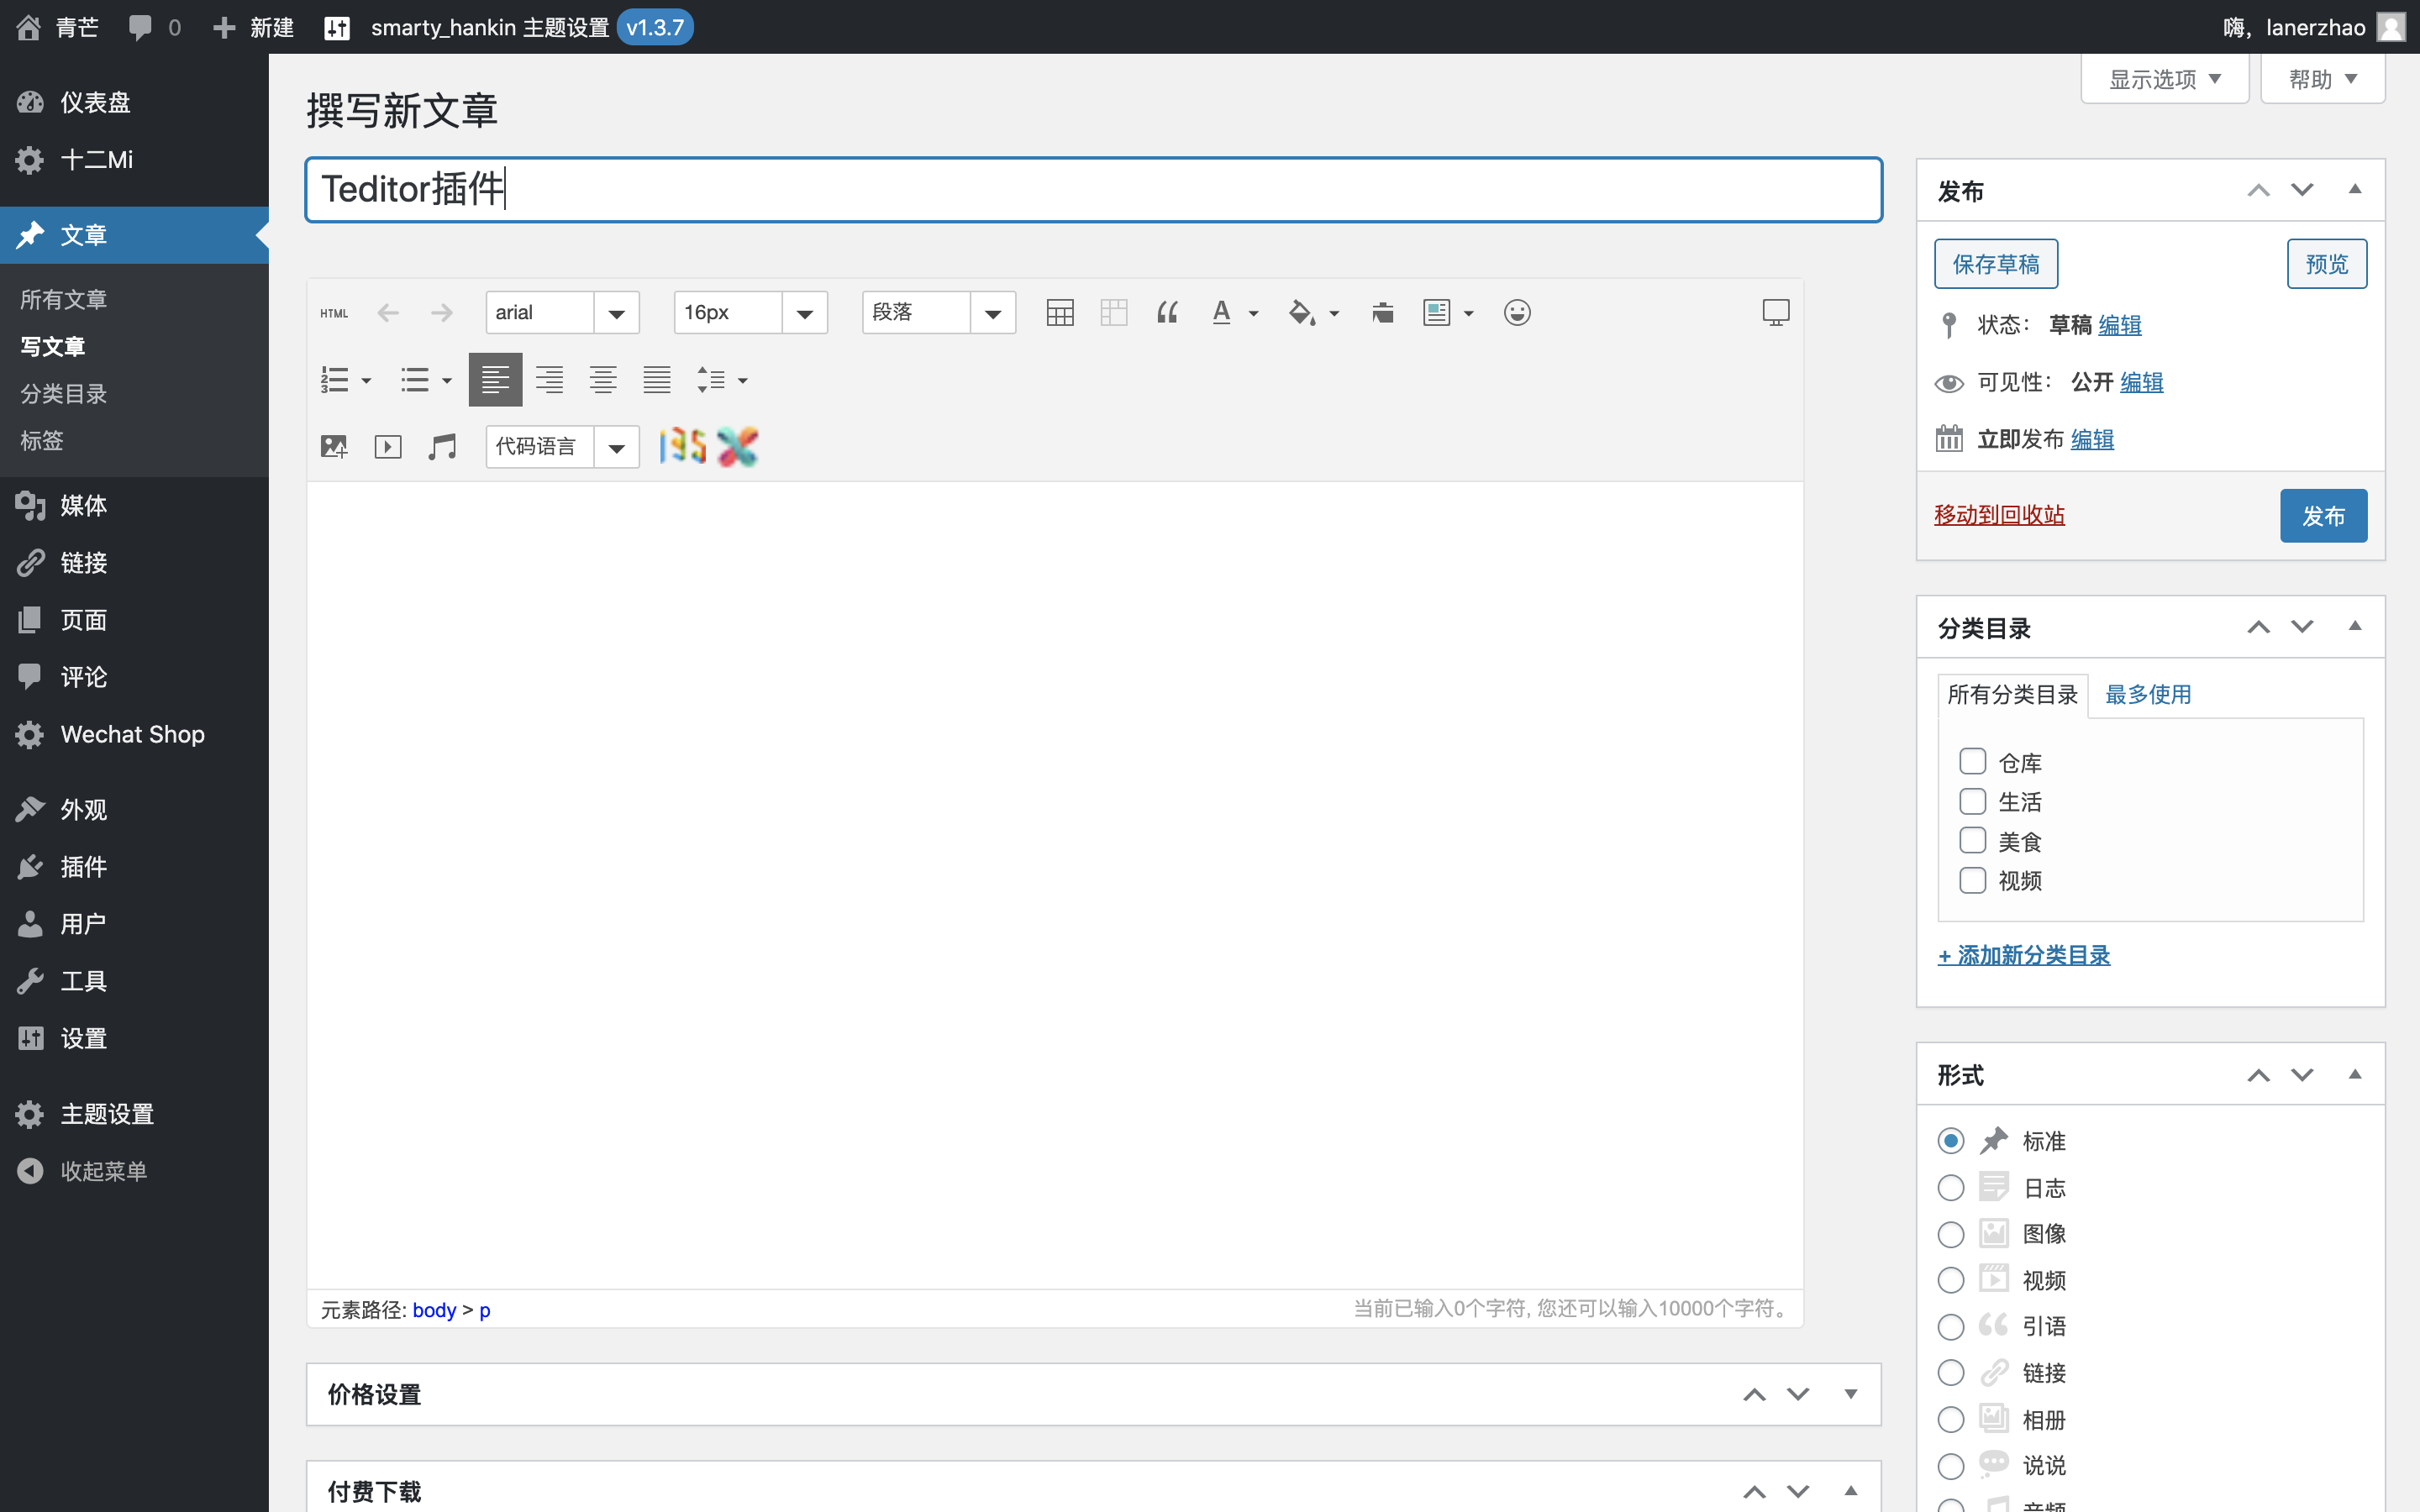The height and width of the screenshot is (1512, 2420).
Task: Expand the 帮助 help dropdown
Action: pos(2323,79)
